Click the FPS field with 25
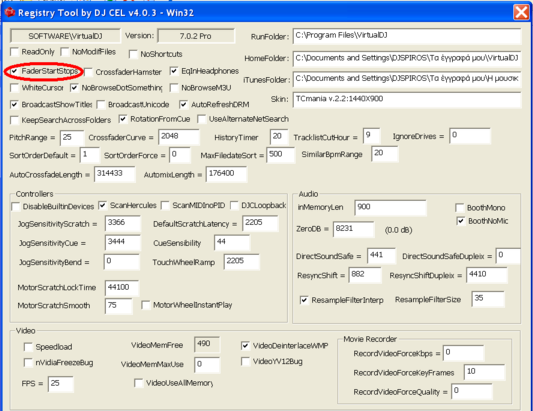 pyautogui.click(x=61, y=384)
